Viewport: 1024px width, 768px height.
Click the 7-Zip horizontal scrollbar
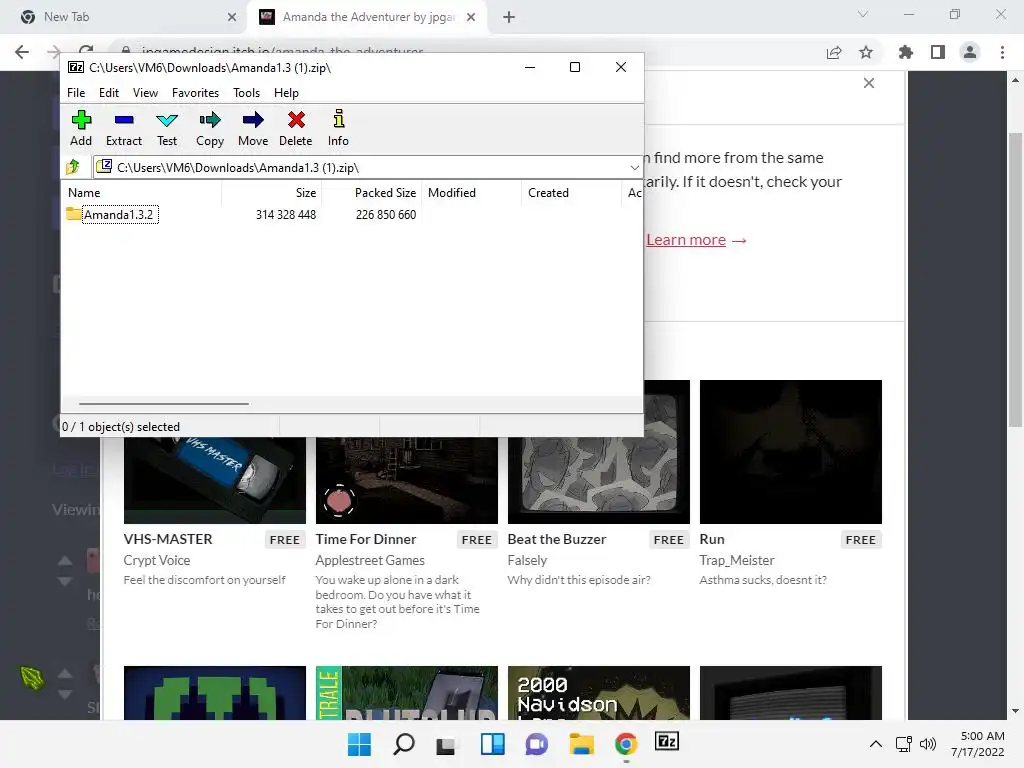coord(163,404)
